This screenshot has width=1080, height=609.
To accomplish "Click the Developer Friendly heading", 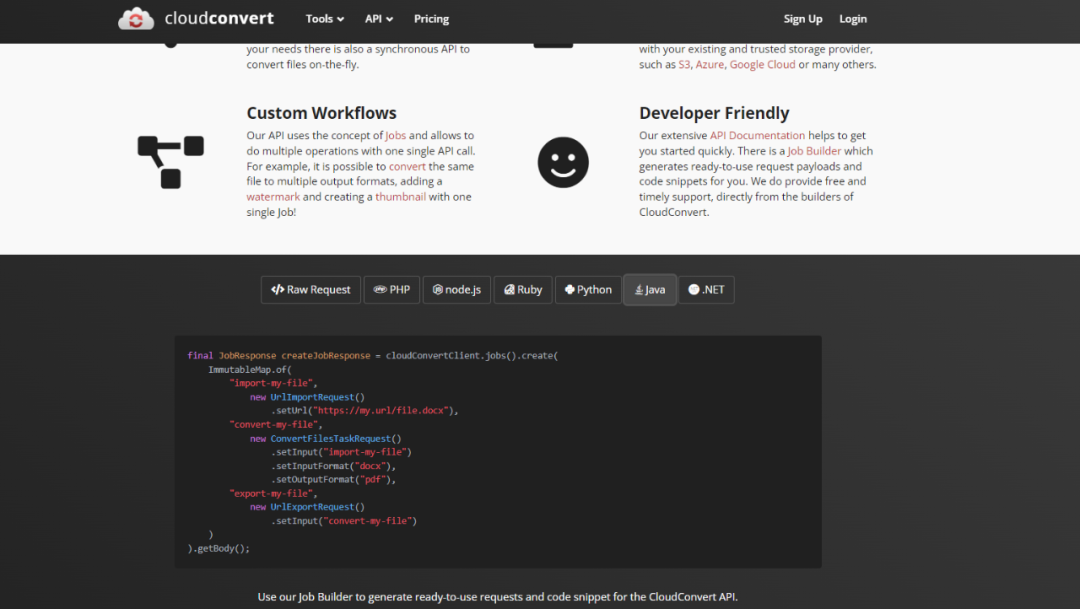I will [x=714, y=113].
